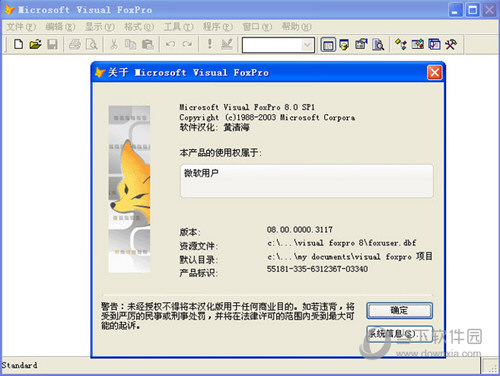Open the 编辑 (Edit) menu

click(60, 27)
